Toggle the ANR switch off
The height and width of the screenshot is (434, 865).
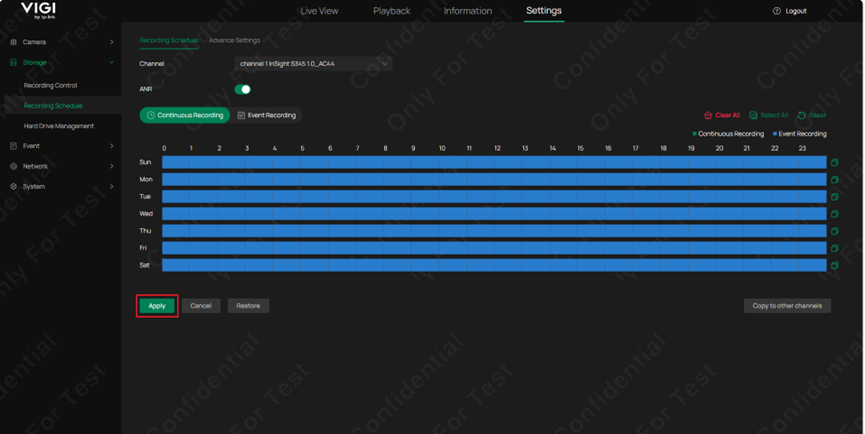pyautogui.click(x=243, y=89)
